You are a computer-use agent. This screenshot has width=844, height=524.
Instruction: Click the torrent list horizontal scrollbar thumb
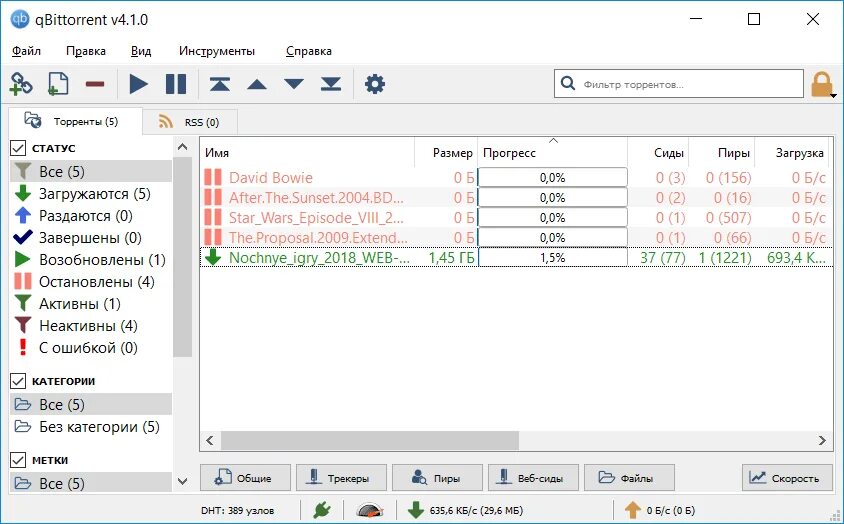[x=370, y=441]
